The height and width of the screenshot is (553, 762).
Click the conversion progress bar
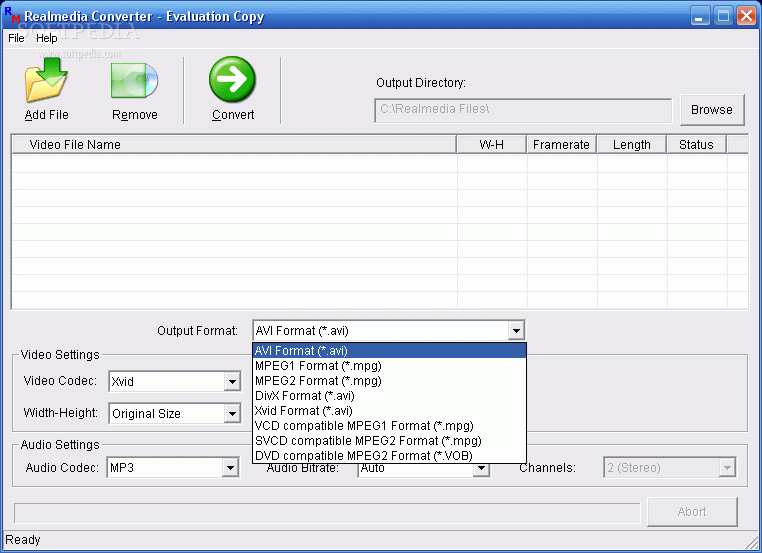(x=327, y=513)
